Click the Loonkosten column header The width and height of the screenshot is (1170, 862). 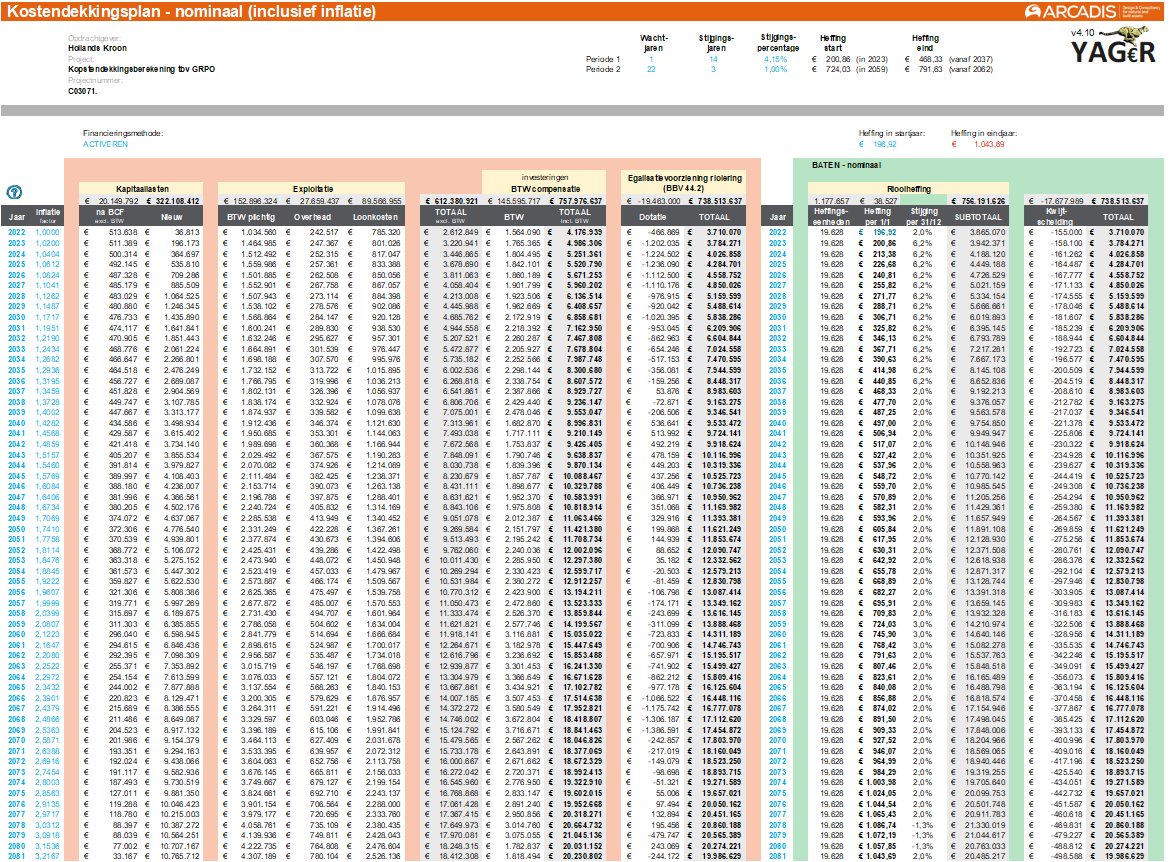click(379, 214)
